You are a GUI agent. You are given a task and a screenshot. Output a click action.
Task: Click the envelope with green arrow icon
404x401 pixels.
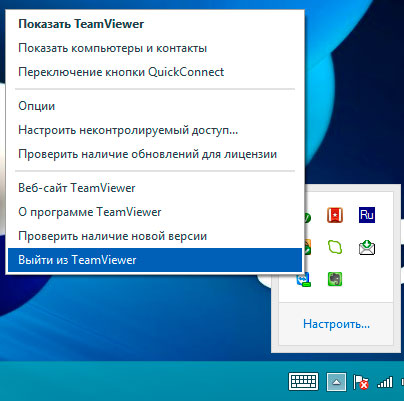tap(367, 247)
